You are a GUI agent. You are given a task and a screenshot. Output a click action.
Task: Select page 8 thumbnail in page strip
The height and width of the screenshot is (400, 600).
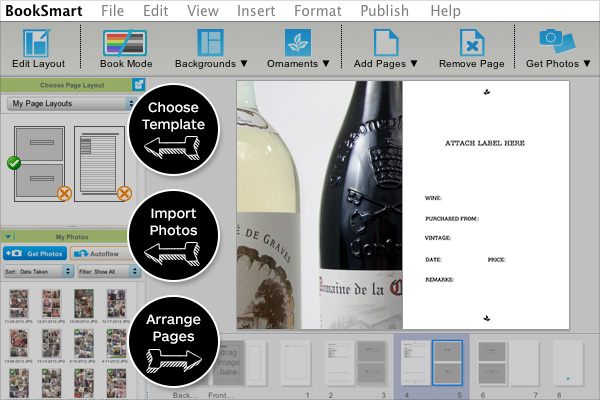(569, 362)
